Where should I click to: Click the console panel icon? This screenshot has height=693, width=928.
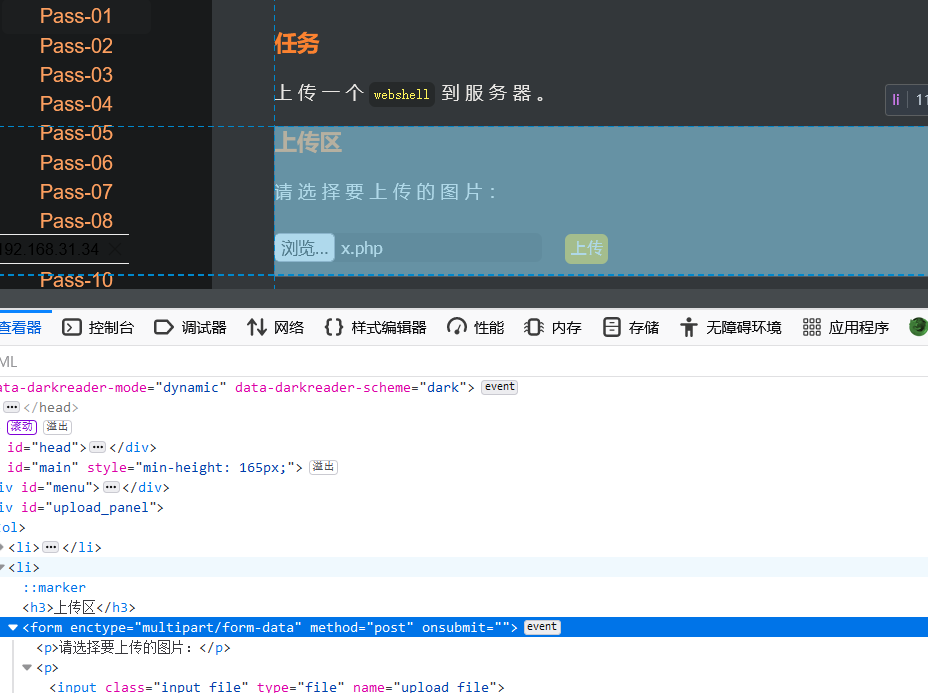click(x=72, y=327)
